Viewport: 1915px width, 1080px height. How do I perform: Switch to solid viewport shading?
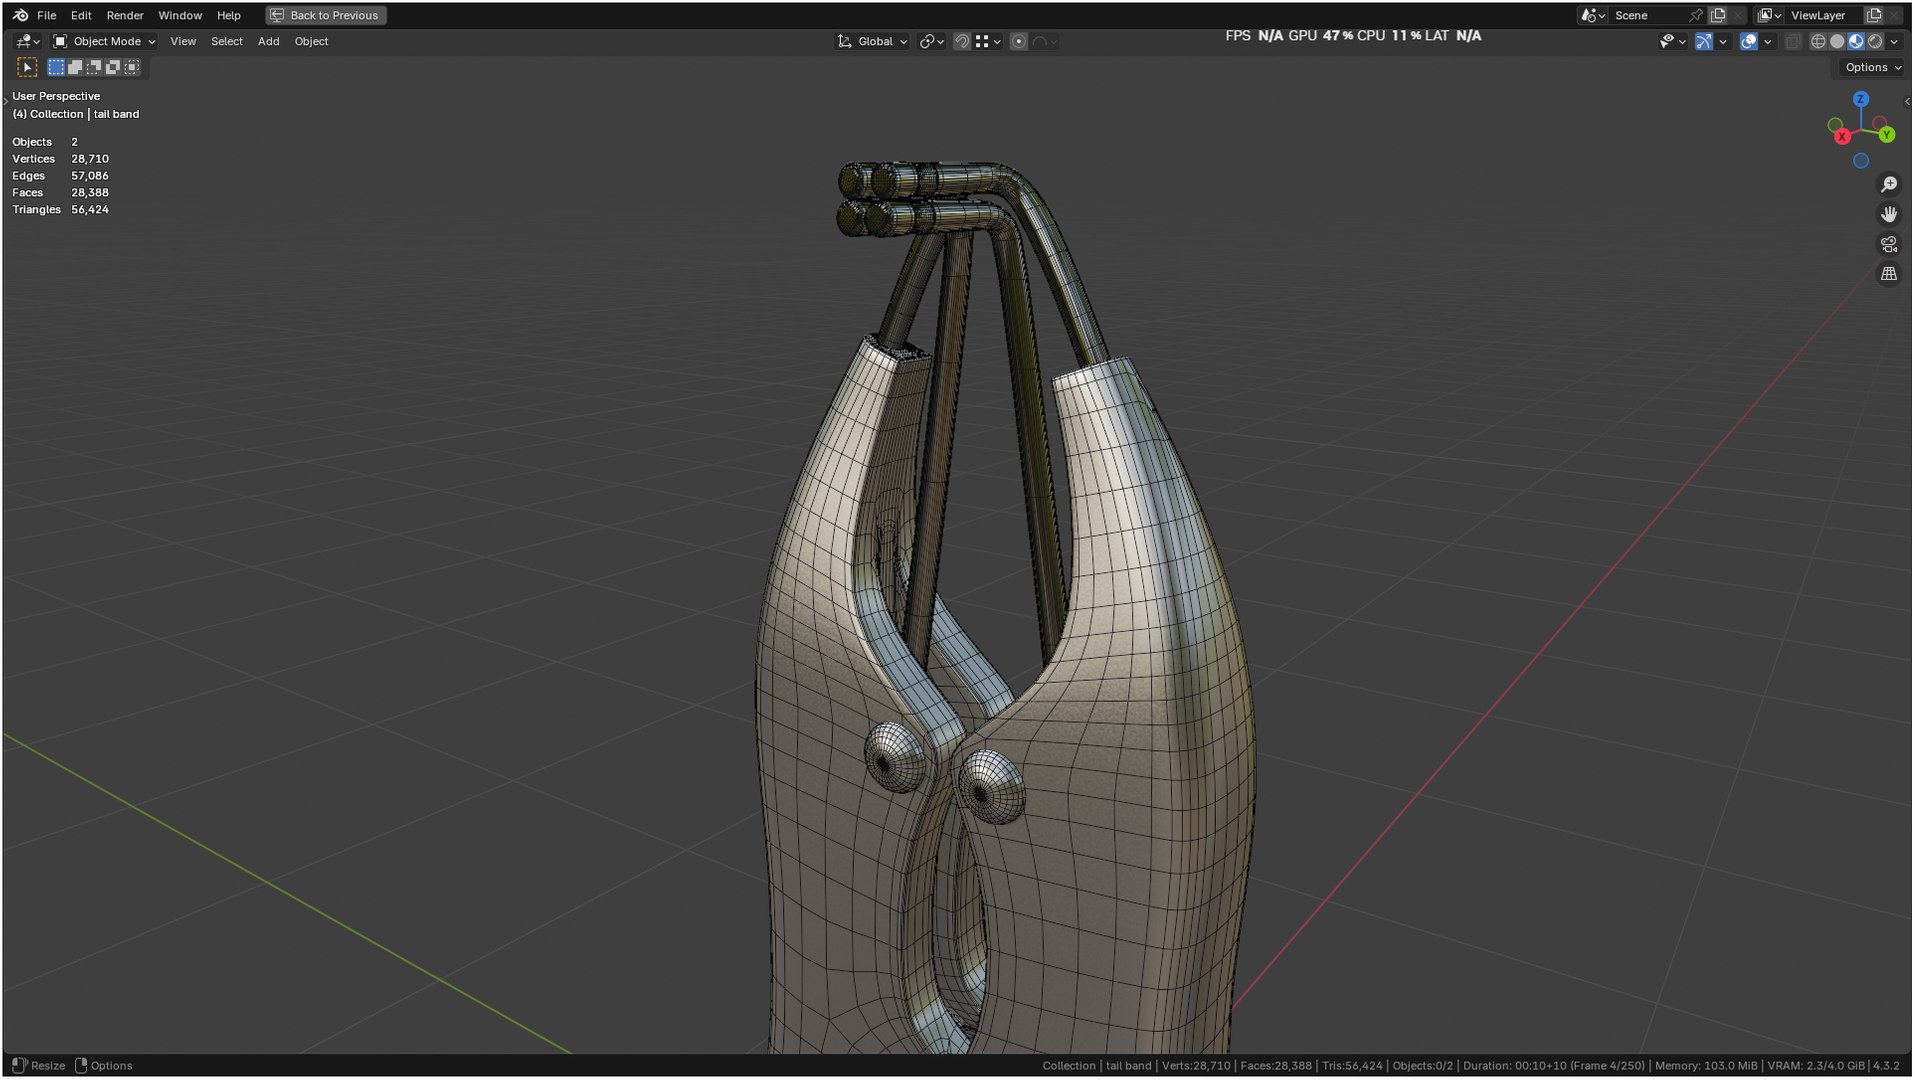pyautogui.click(x=1837, y=41)
